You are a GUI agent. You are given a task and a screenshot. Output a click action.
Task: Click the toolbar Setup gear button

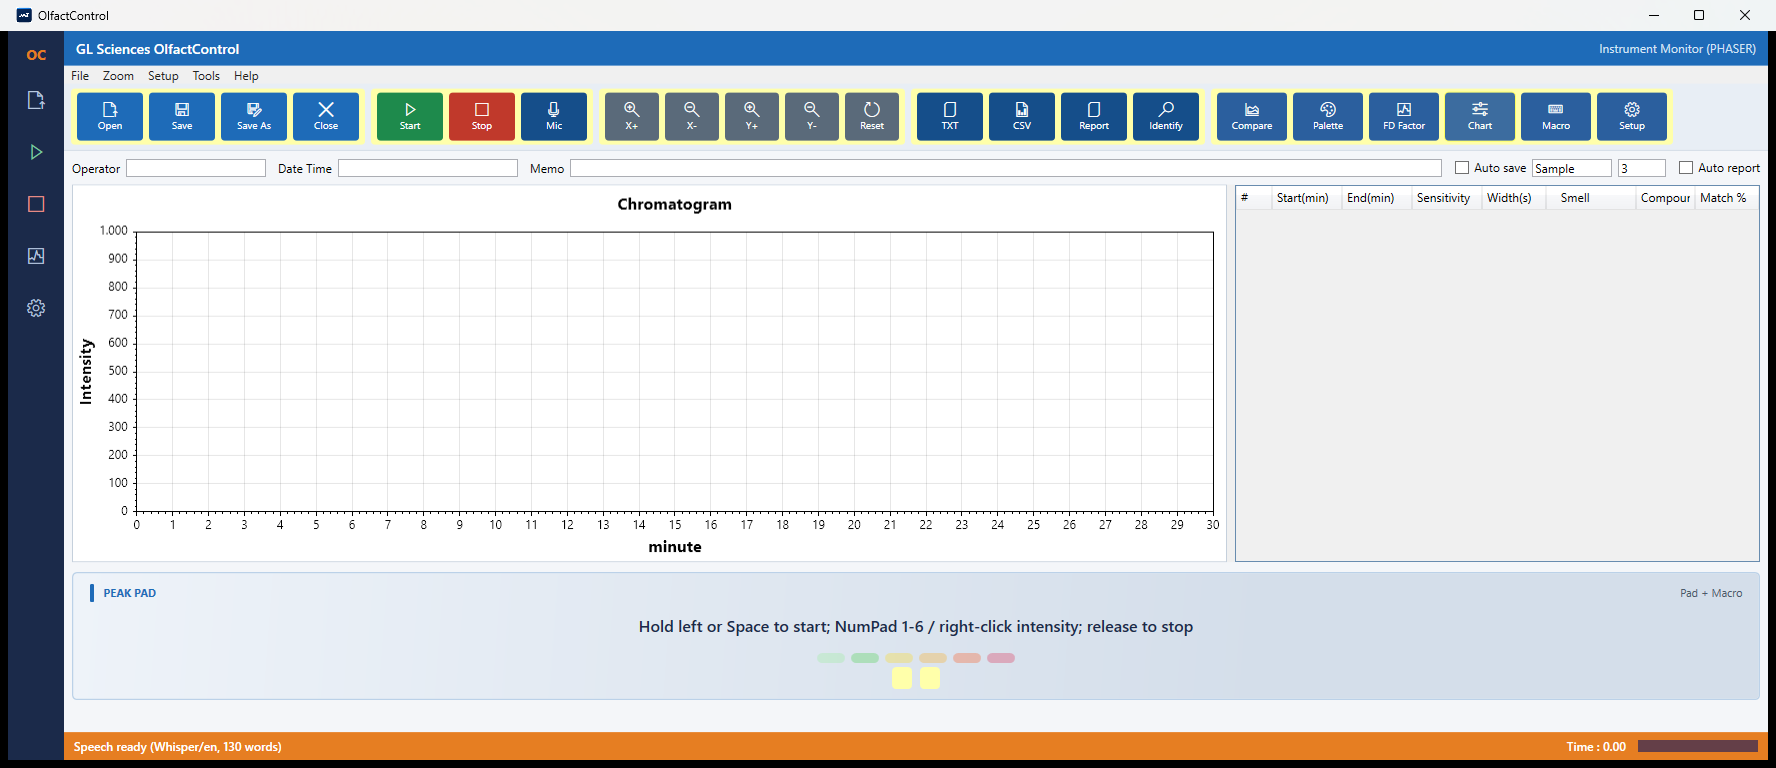point(1632,116)
